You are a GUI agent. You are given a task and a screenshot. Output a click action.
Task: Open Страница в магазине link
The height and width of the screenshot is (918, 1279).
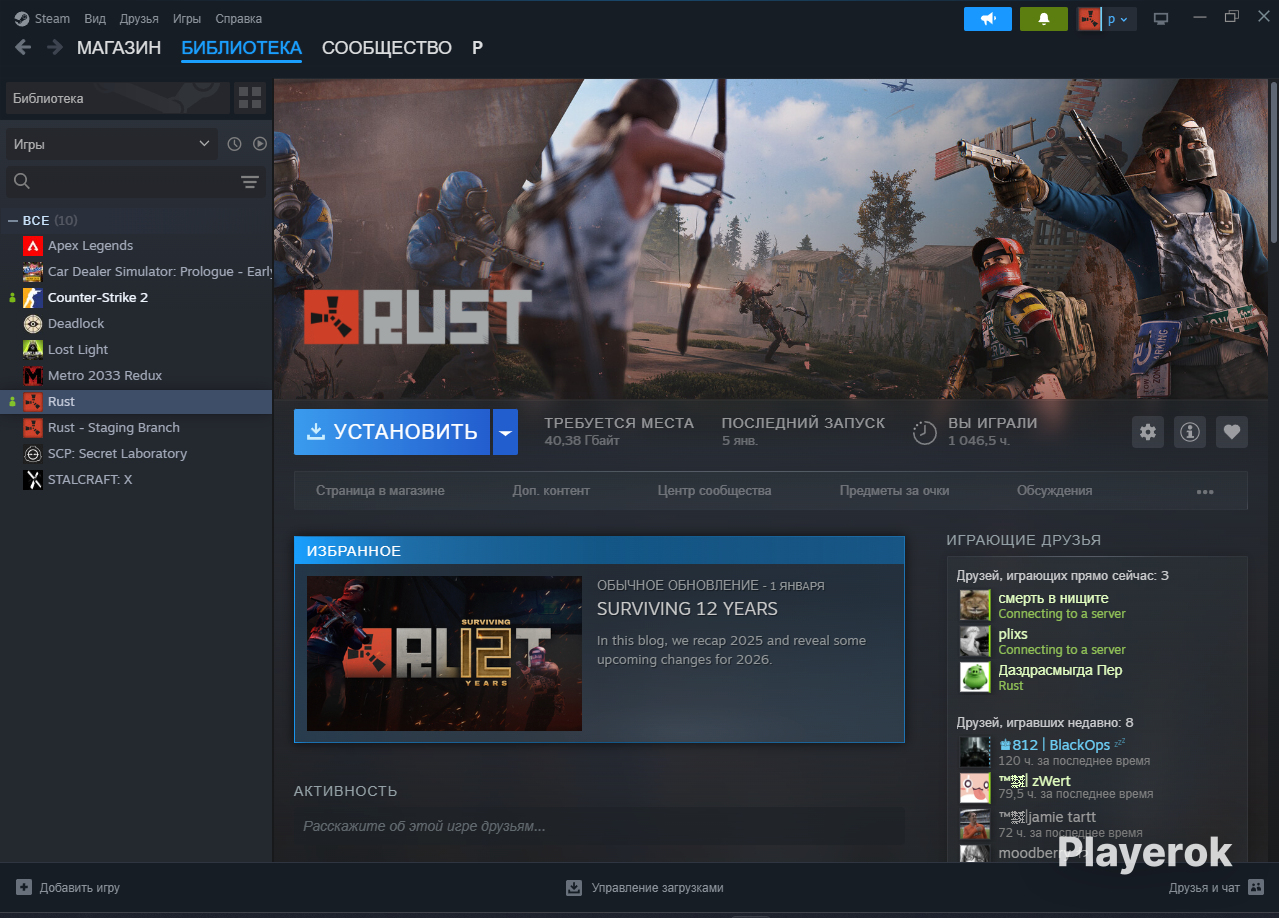pyautogui.click(x=380, y=491)
